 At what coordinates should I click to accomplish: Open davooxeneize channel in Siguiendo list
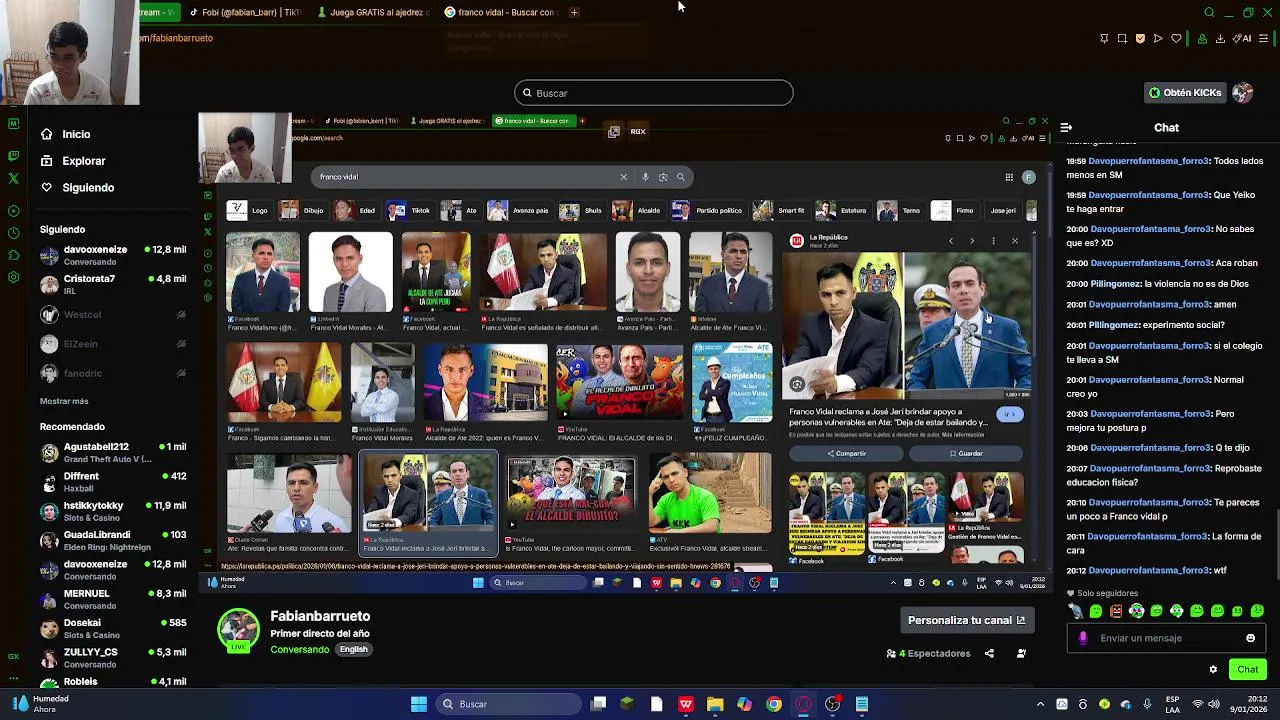point(113,255)
